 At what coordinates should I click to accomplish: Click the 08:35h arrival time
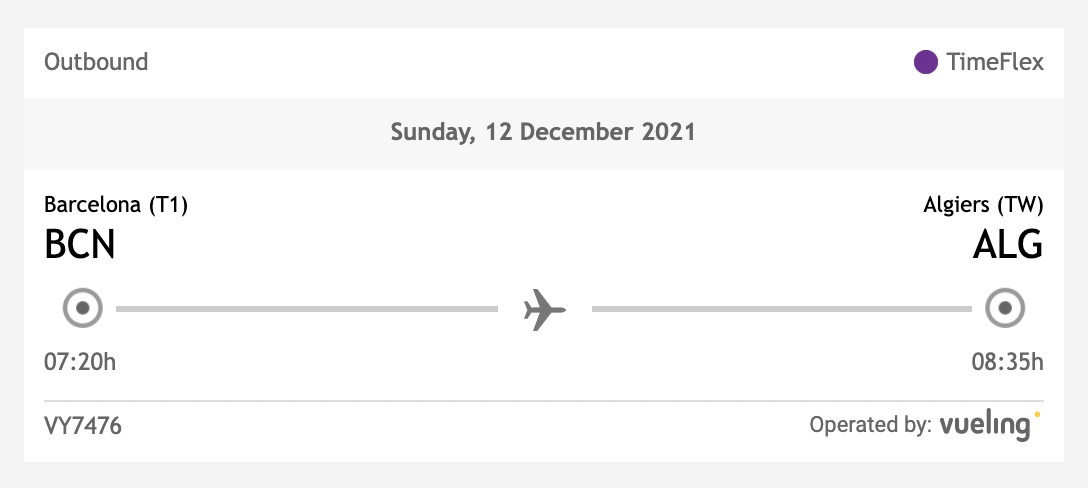tap(1007, 361)
